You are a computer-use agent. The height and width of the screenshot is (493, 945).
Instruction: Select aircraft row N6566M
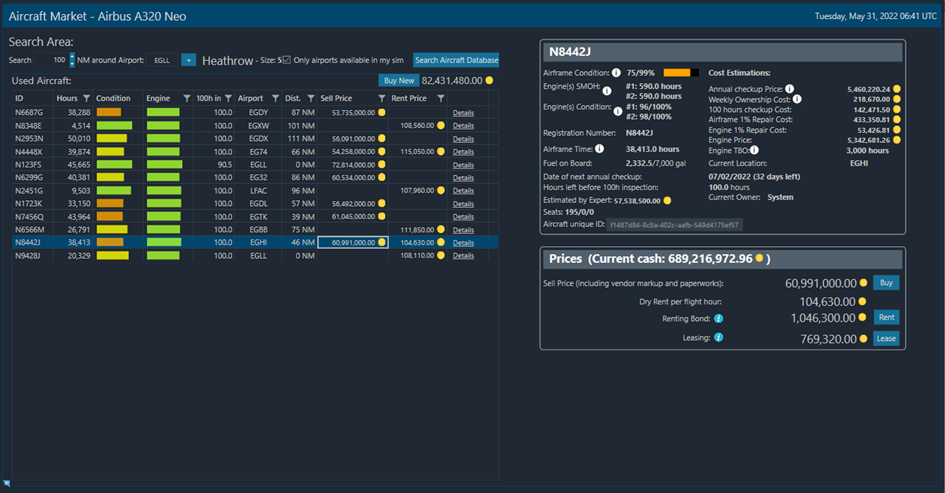[255, 229]
